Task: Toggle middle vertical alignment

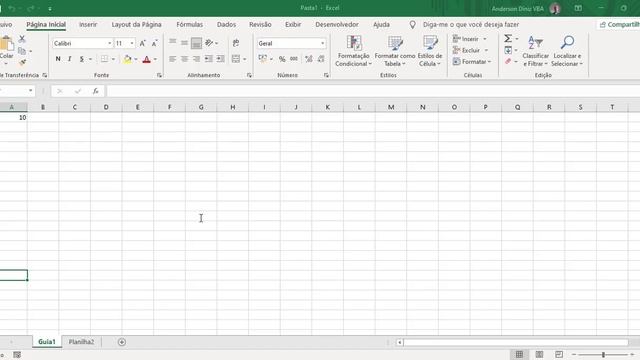Action: (184, 42)
